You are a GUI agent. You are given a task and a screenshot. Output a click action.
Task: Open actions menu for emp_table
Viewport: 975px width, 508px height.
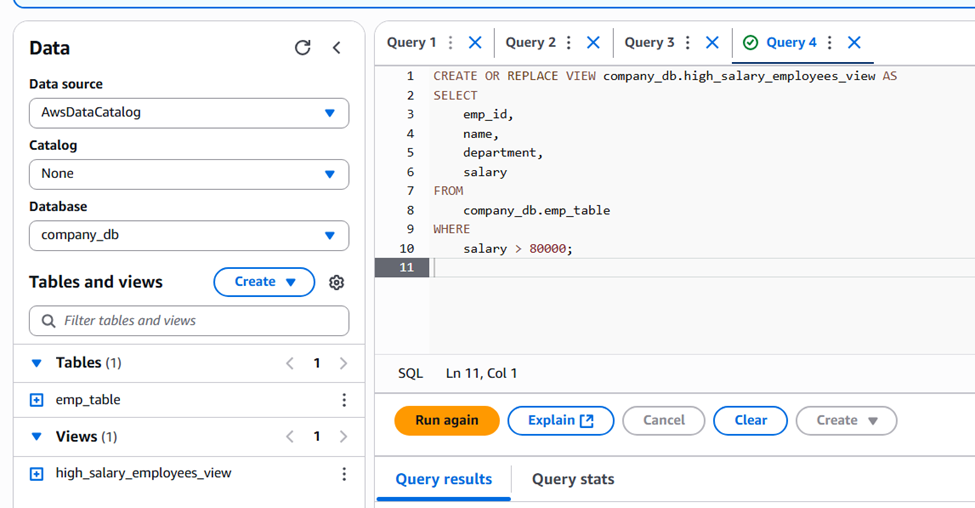344,400
